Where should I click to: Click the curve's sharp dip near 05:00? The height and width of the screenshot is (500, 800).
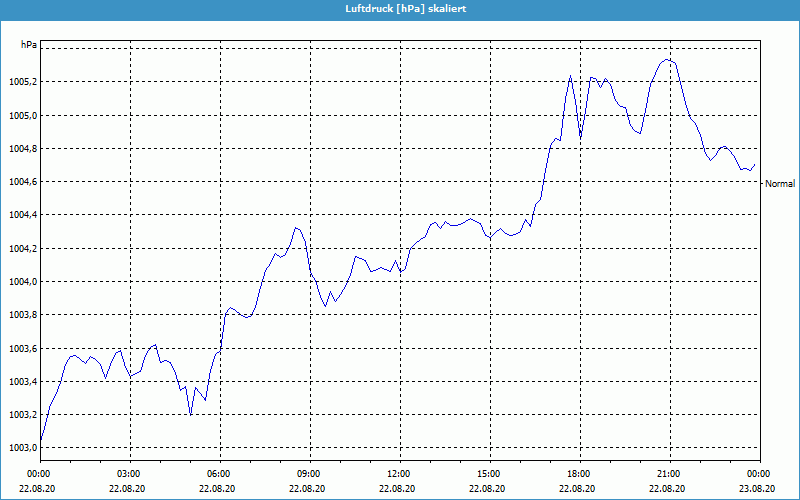190,413
